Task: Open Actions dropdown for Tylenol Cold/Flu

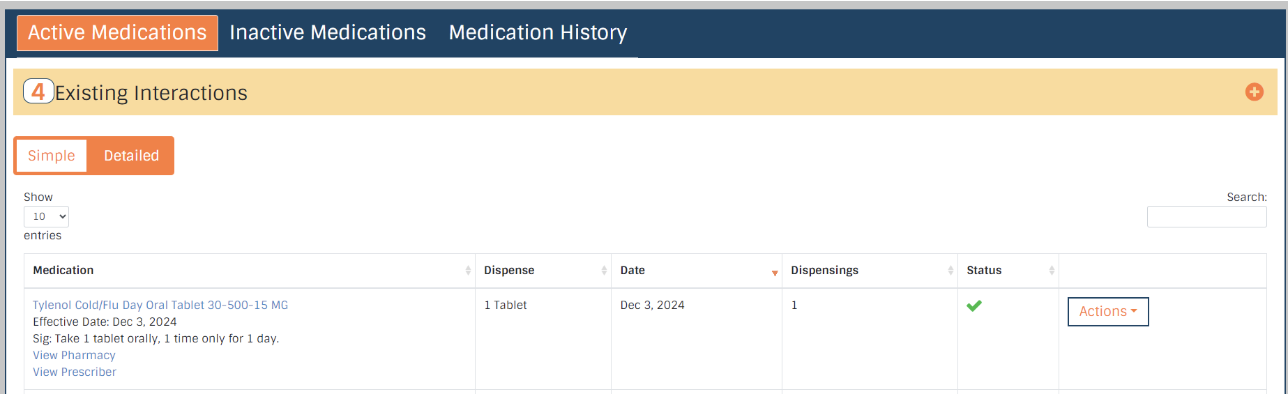Action: tap(1108, 311)
